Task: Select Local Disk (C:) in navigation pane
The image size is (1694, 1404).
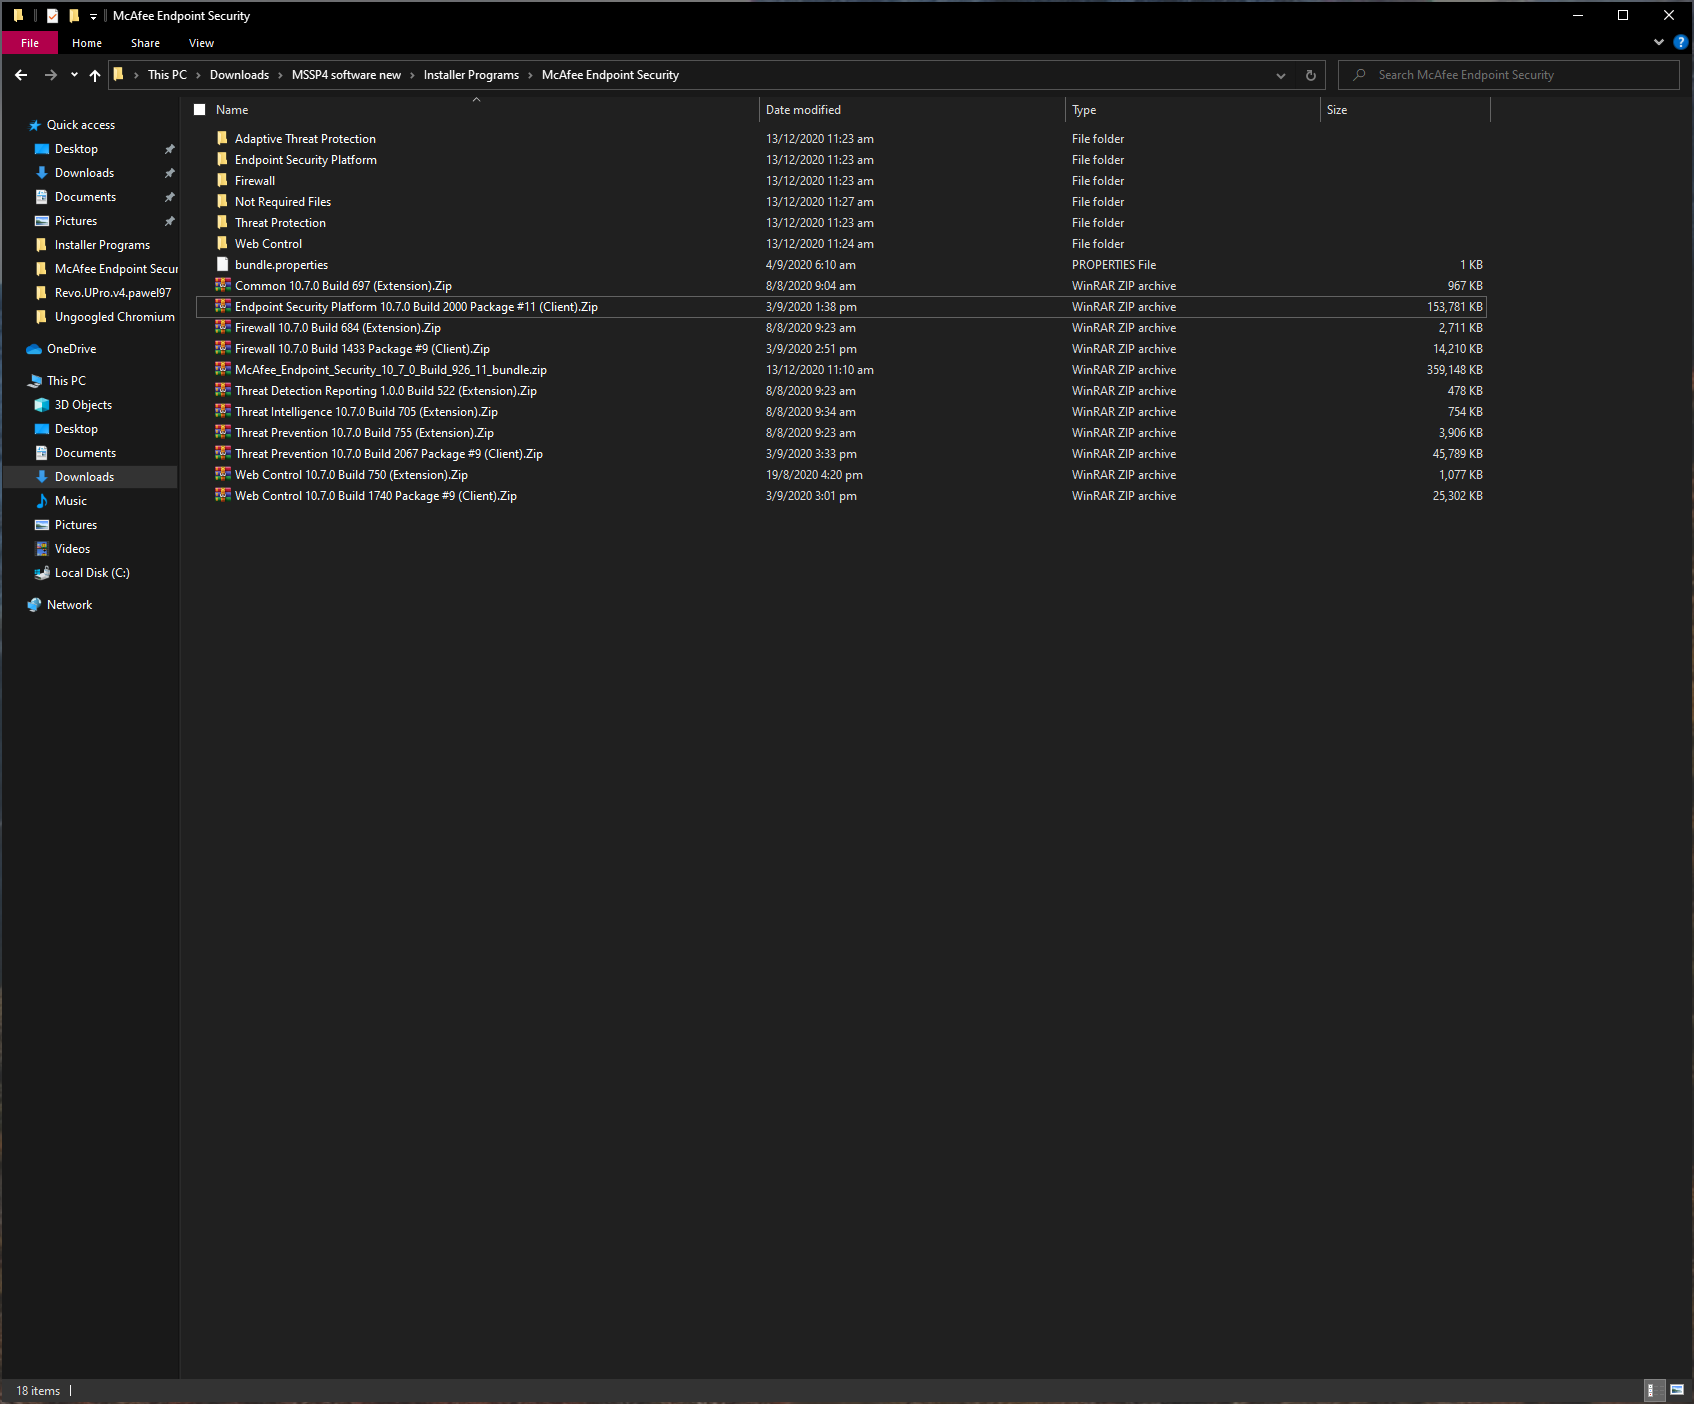Action: pyautogui.click(x=92, y=573)
